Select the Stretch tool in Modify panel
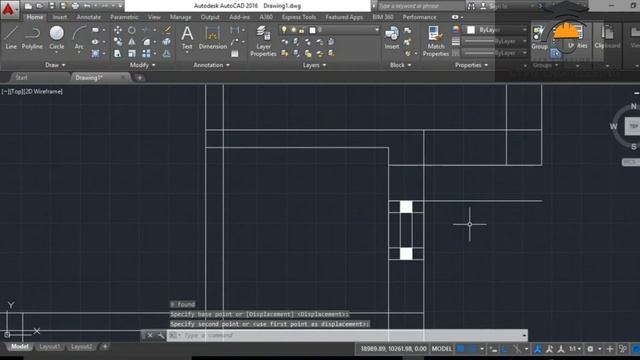Screen dimensions: 640x360 (118, 53)
